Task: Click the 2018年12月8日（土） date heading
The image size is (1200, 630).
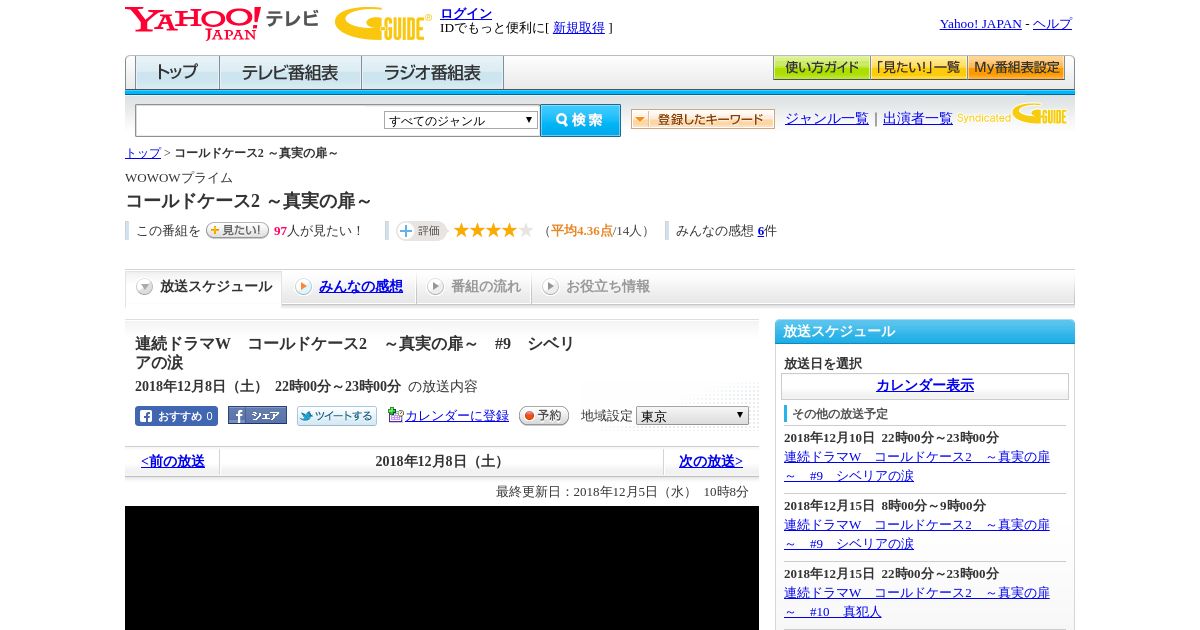Action: [x=441, y=462]
